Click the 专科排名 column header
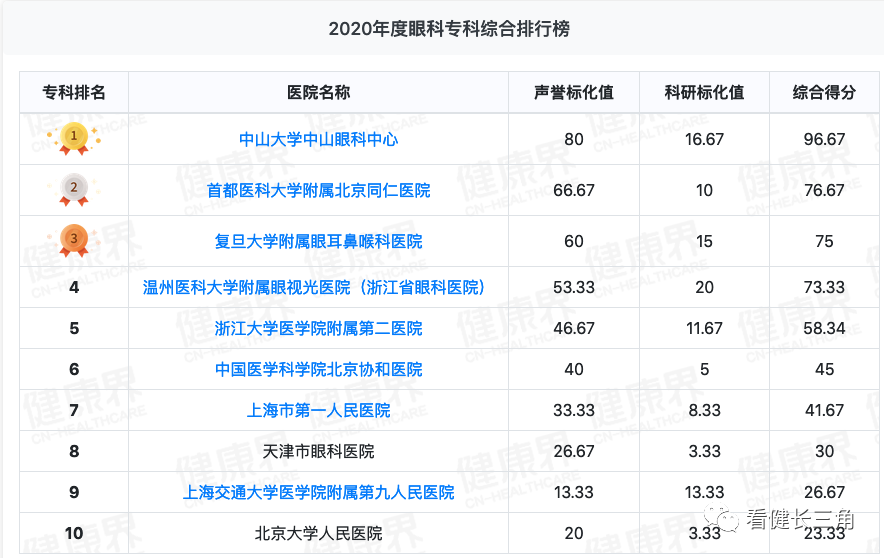The height and width of the screenshot is (558, 884). point(74,92)
